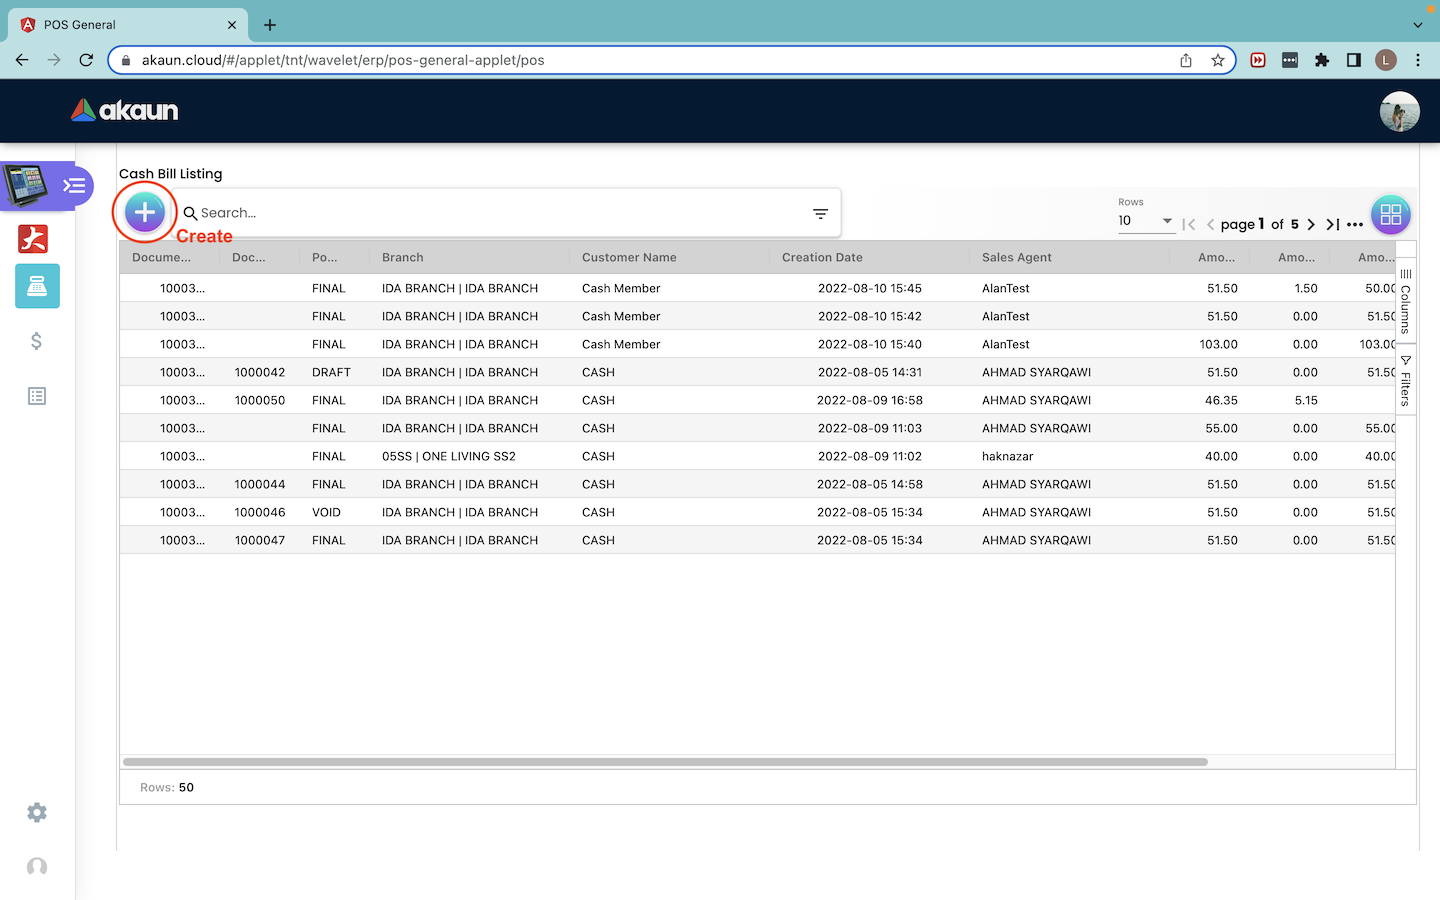This screenshot has height=900, width=1440.
Task: Expand the Columns side panel
Action: coord(1406,300)
